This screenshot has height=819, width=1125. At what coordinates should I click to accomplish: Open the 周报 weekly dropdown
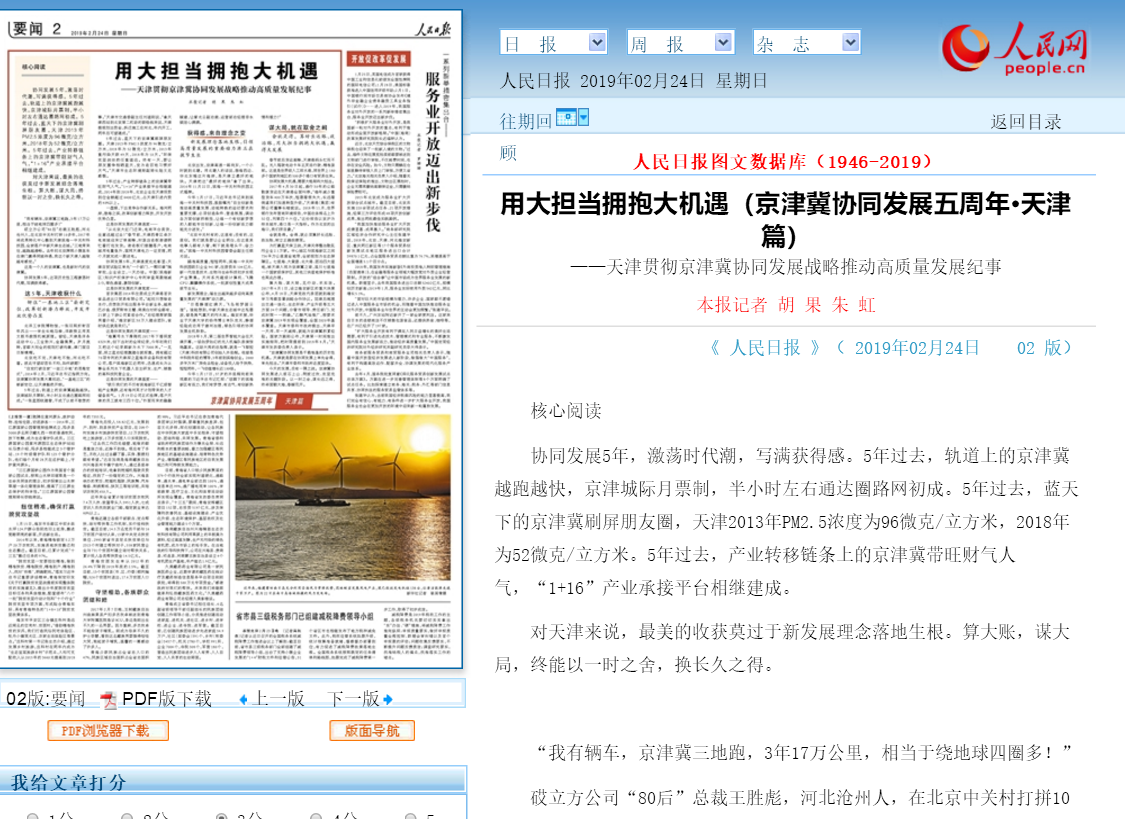(x=680, y=43)
